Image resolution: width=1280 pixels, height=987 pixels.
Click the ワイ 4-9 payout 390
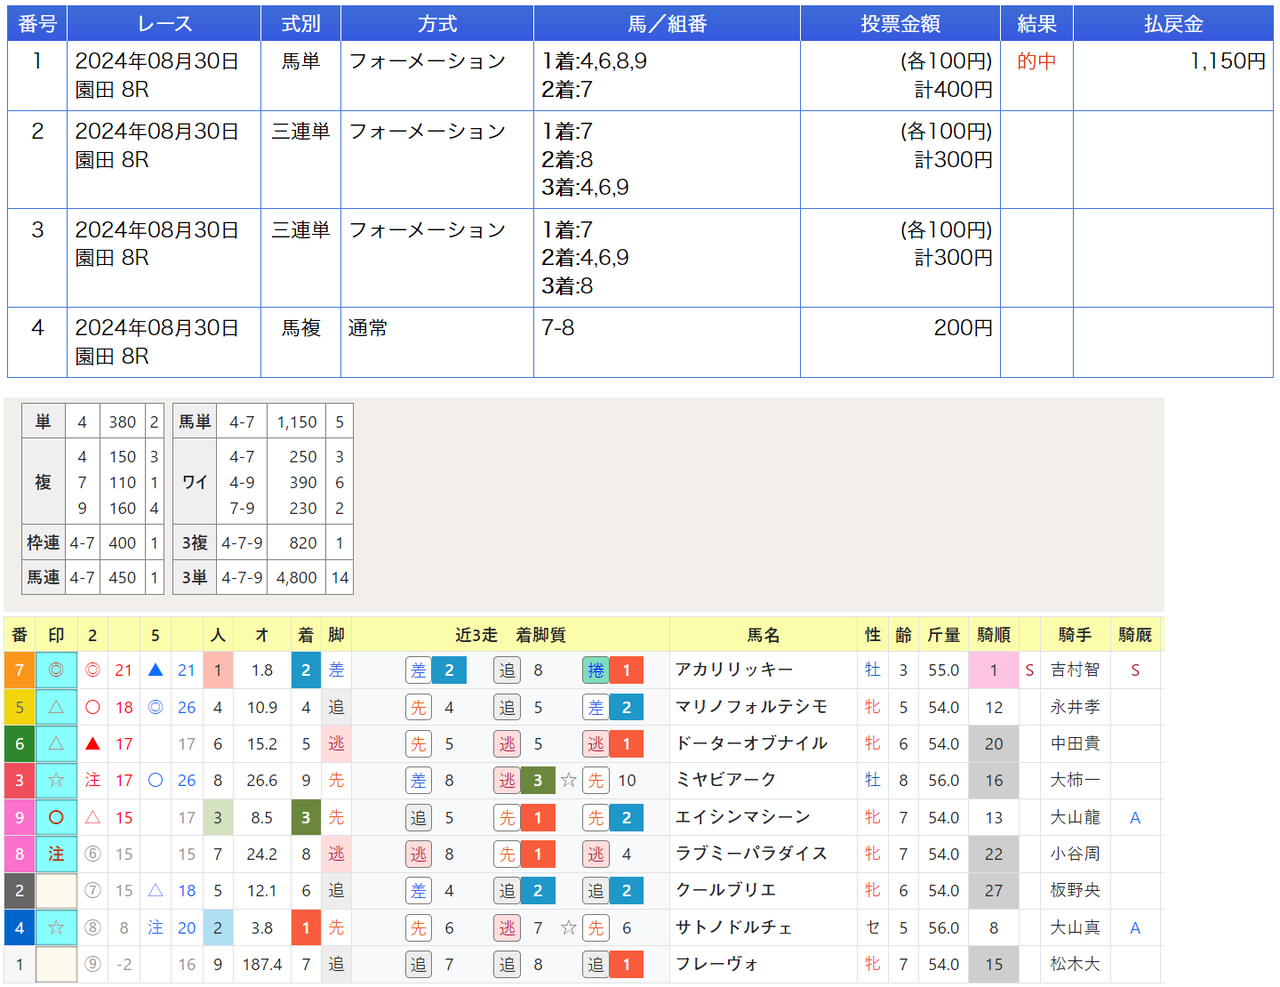[303, 482]
